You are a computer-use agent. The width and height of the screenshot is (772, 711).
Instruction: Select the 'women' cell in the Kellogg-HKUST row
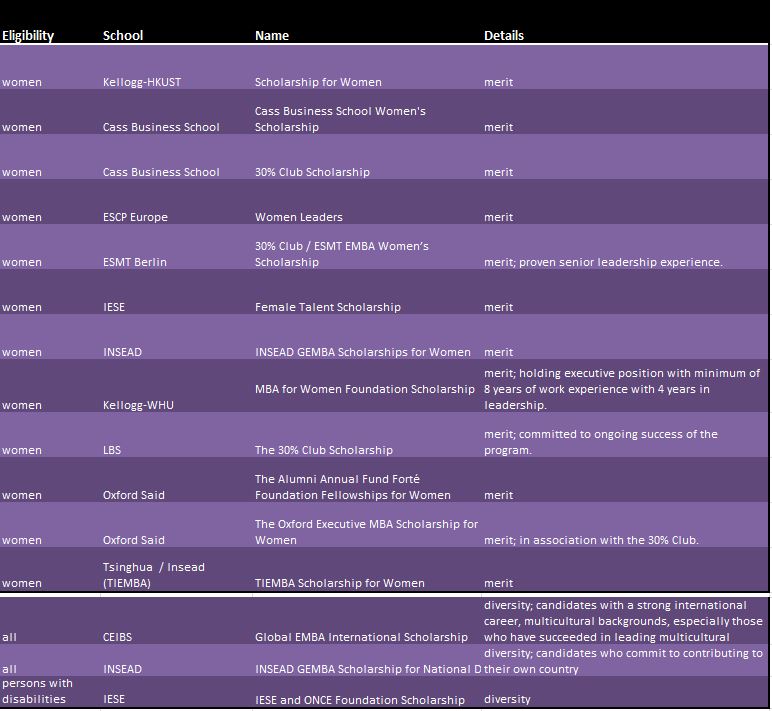click(22, 82)
